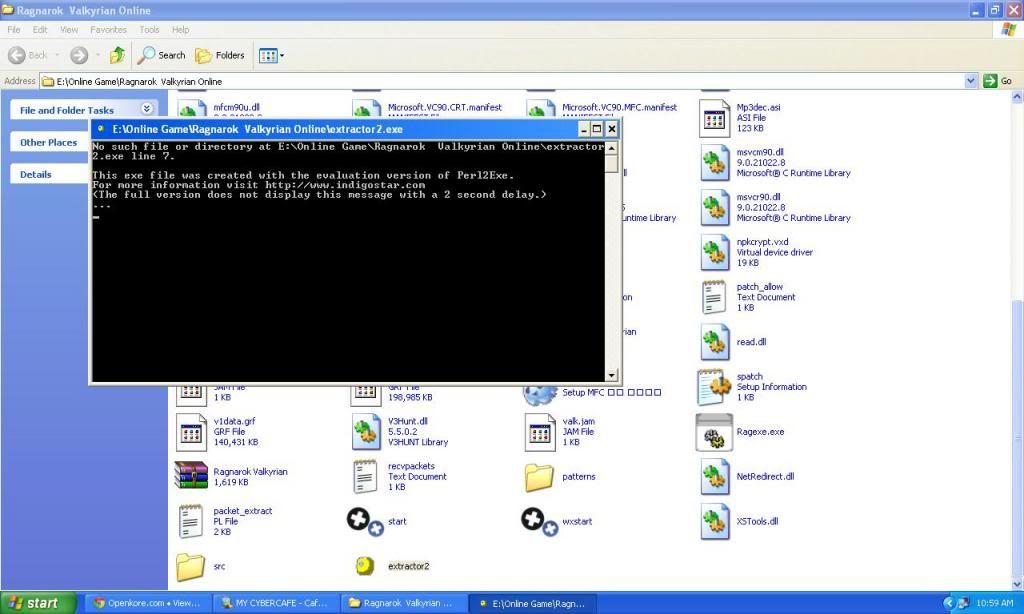Select the extractor2 file icon

pyautogui.click(x=365, y=566)
